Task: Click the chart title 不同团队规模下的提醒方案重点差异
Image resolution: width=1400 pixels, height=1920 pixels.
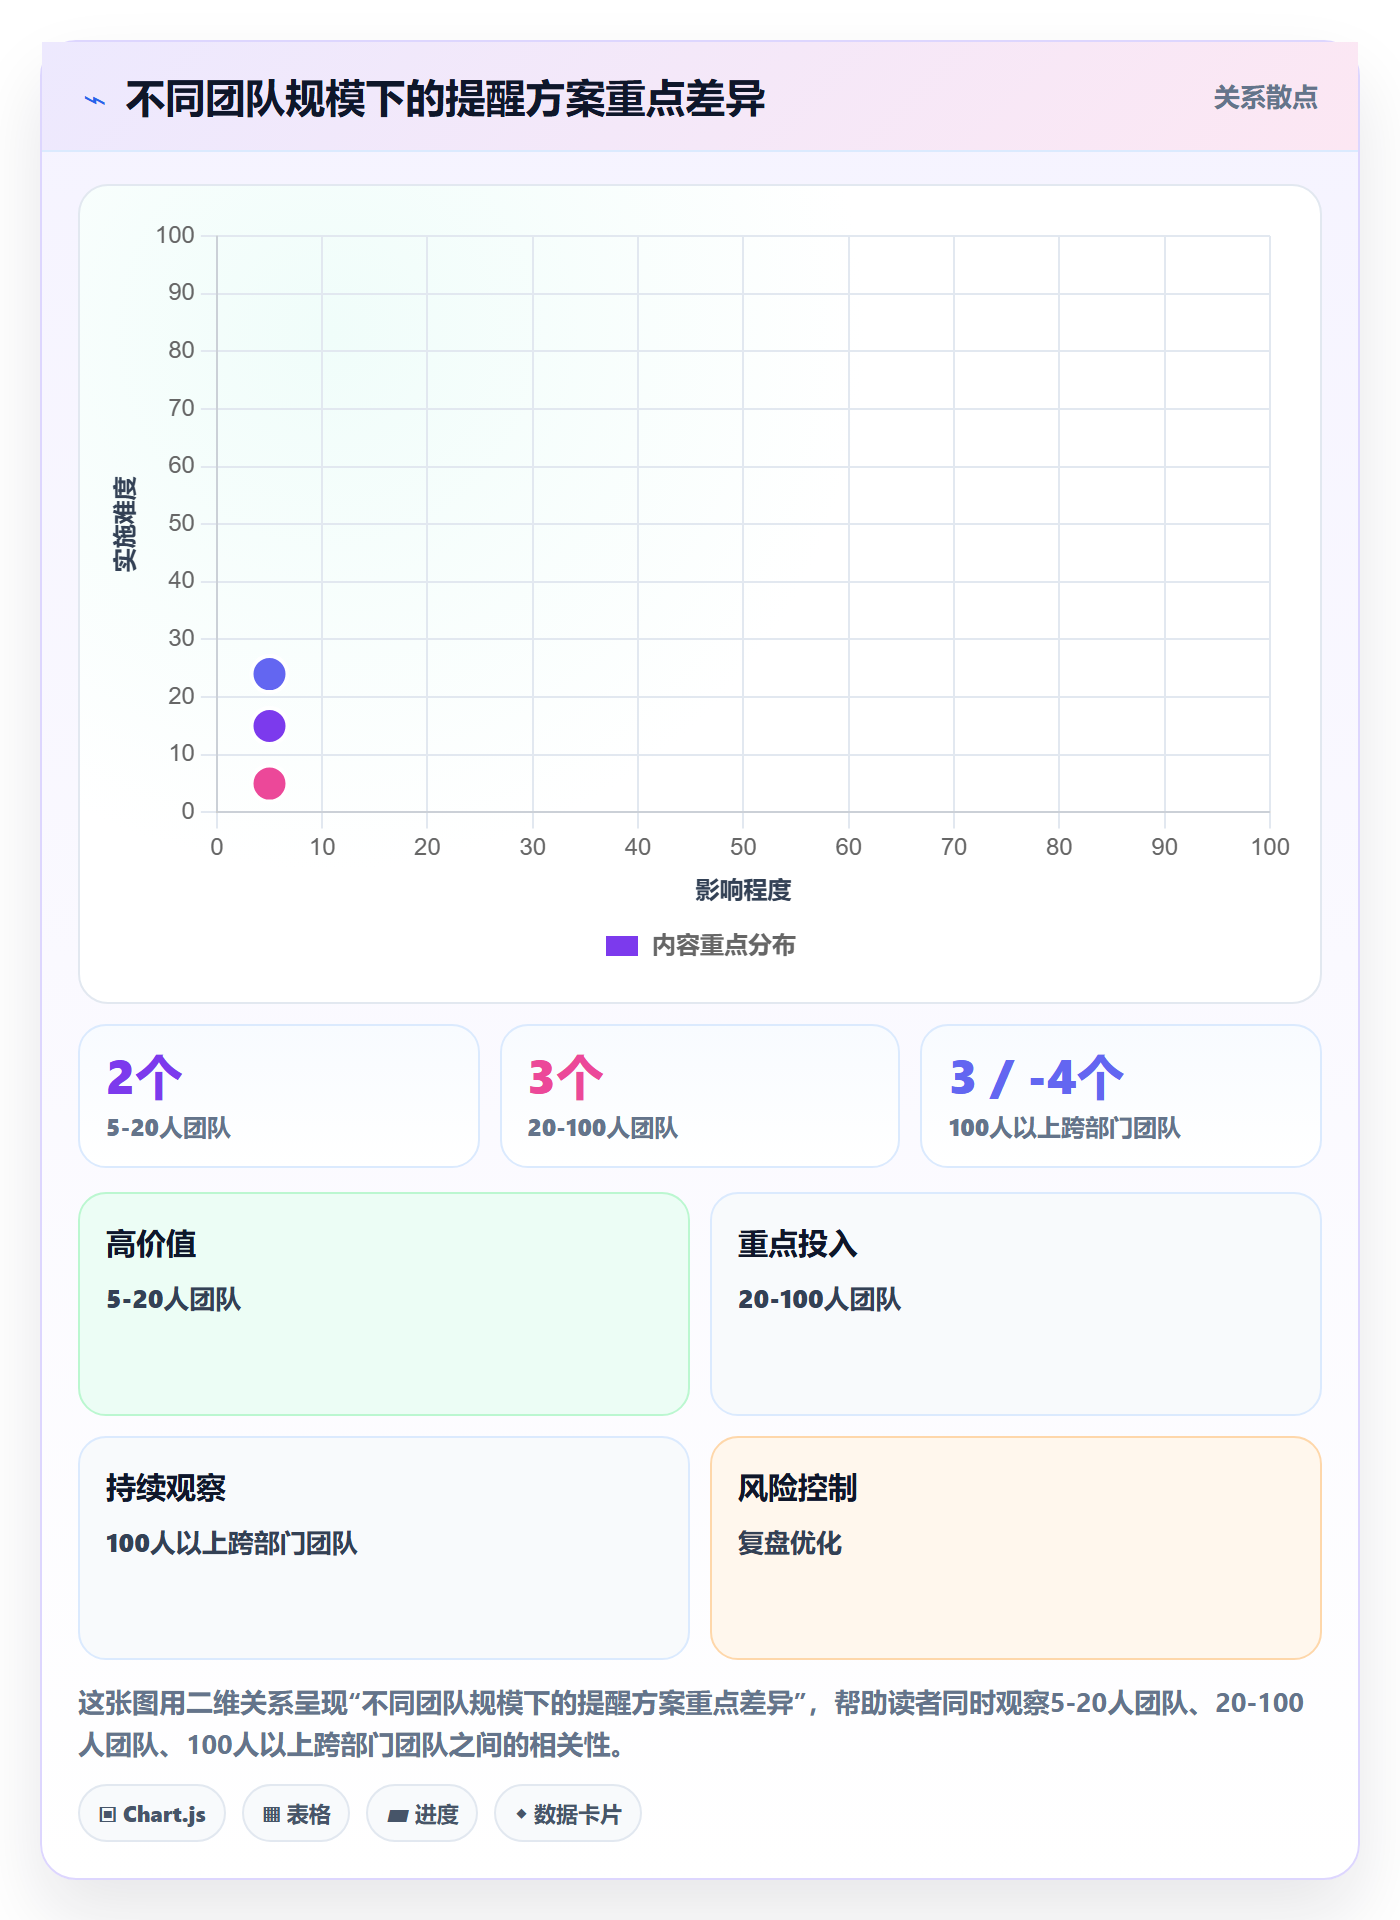Action: pyautogui.click(x=445, y=99)
